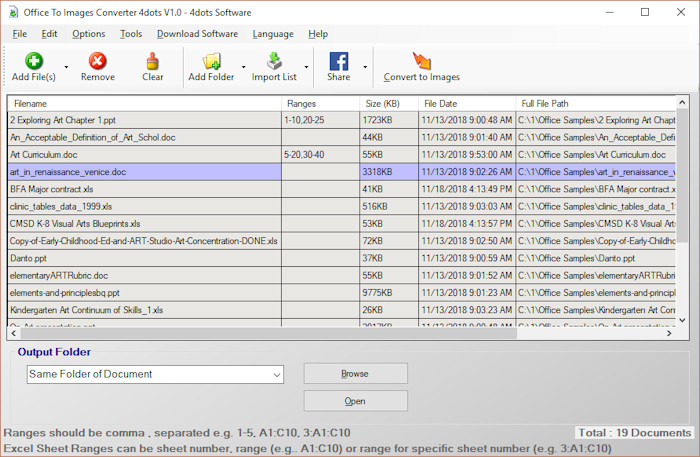This screenshot has height=457, width=700.
Task: Click the vertical scrollbar down arrow
Action: [682, 320]
